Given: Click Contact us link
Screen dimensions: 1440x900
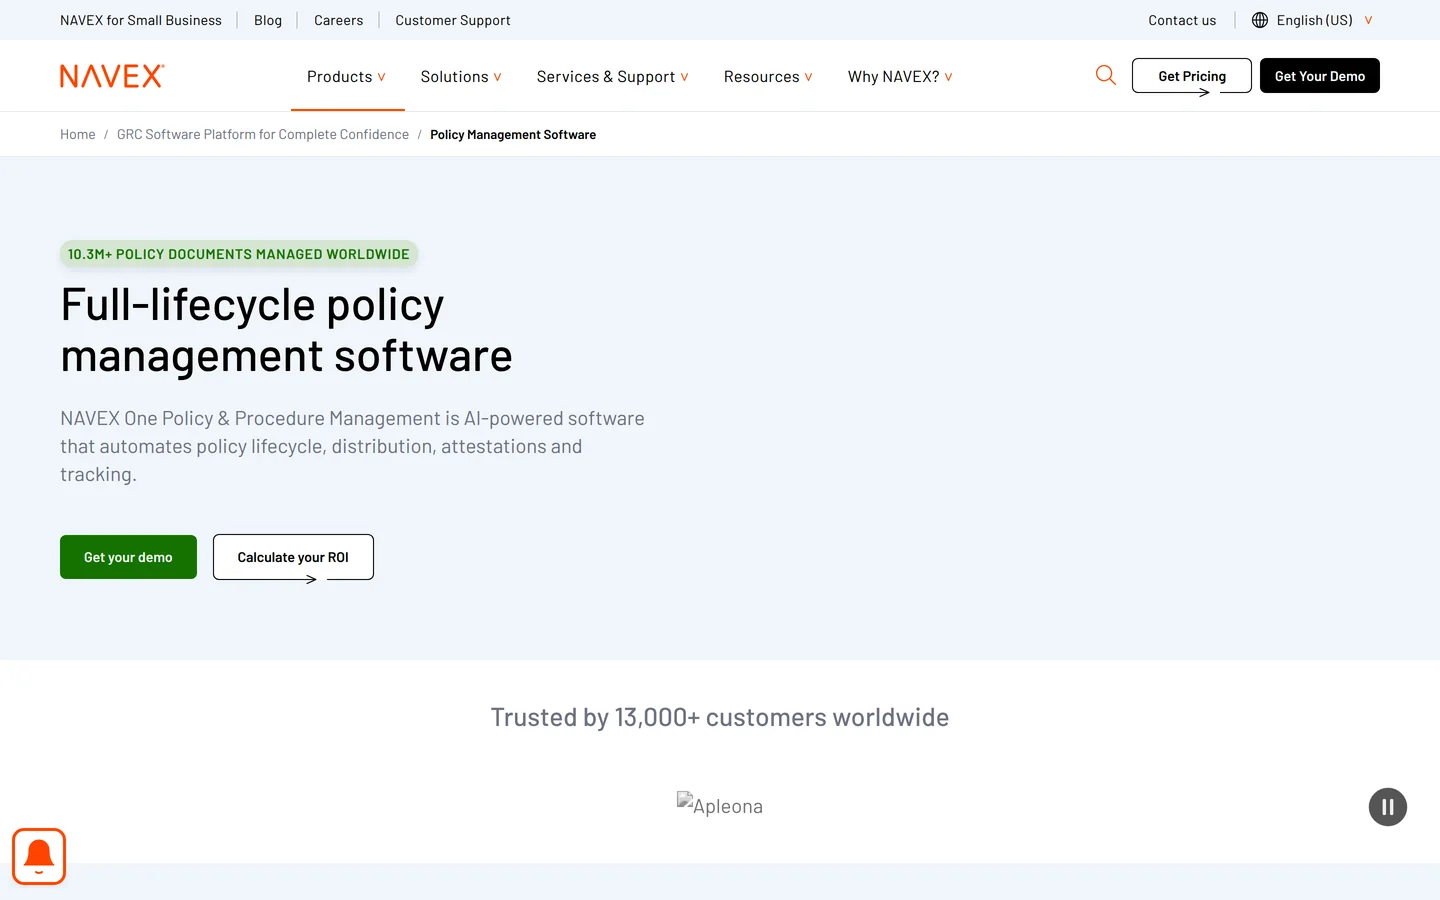Looking at the screenshot, I should (x=1182, y=20).
